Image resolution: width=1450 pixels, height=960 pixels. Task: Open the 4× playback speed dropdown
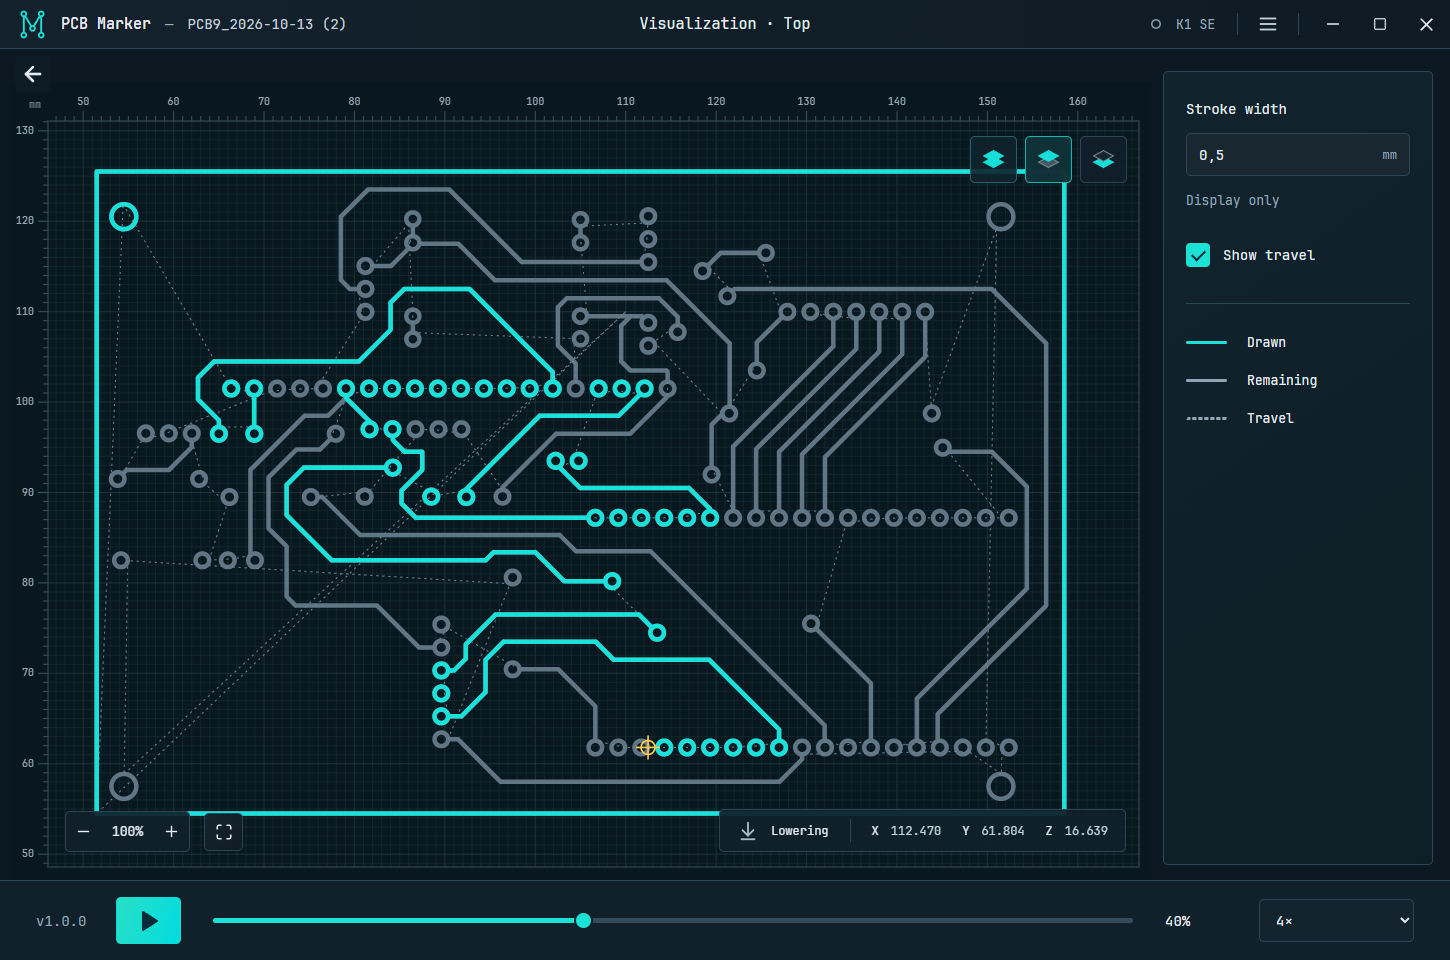pos(1336,921)
